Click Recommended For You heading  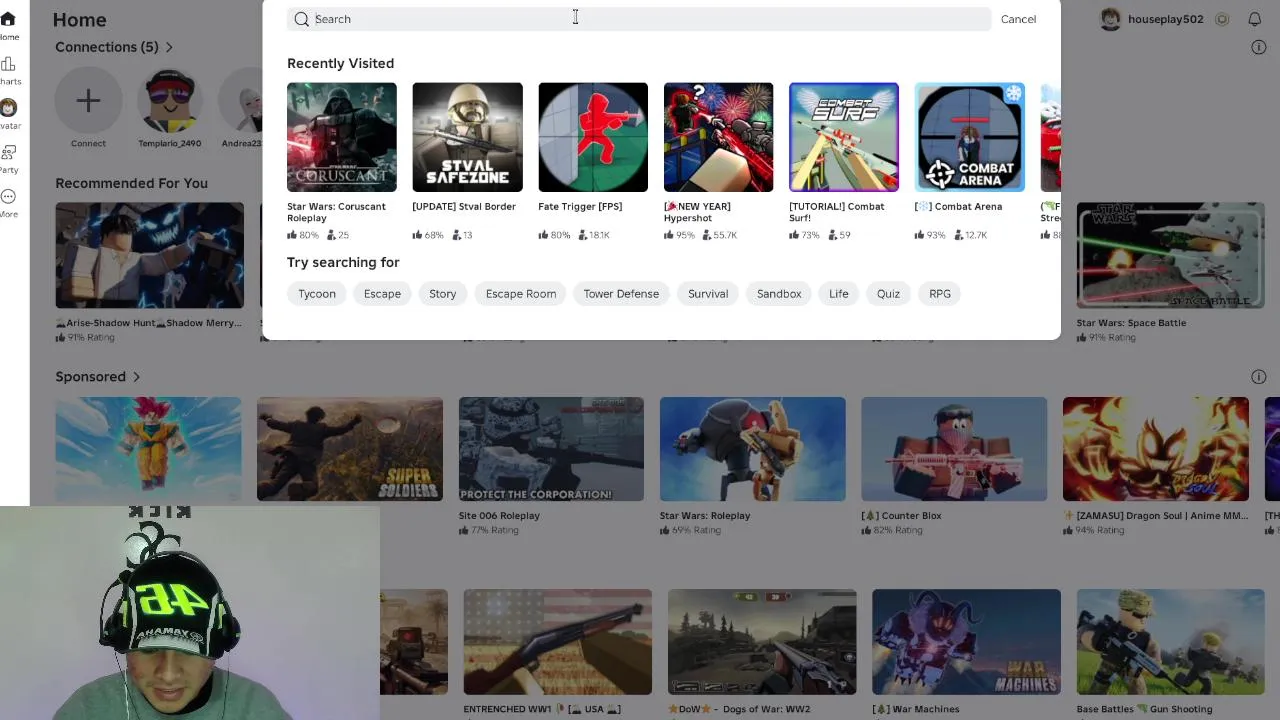131,183
